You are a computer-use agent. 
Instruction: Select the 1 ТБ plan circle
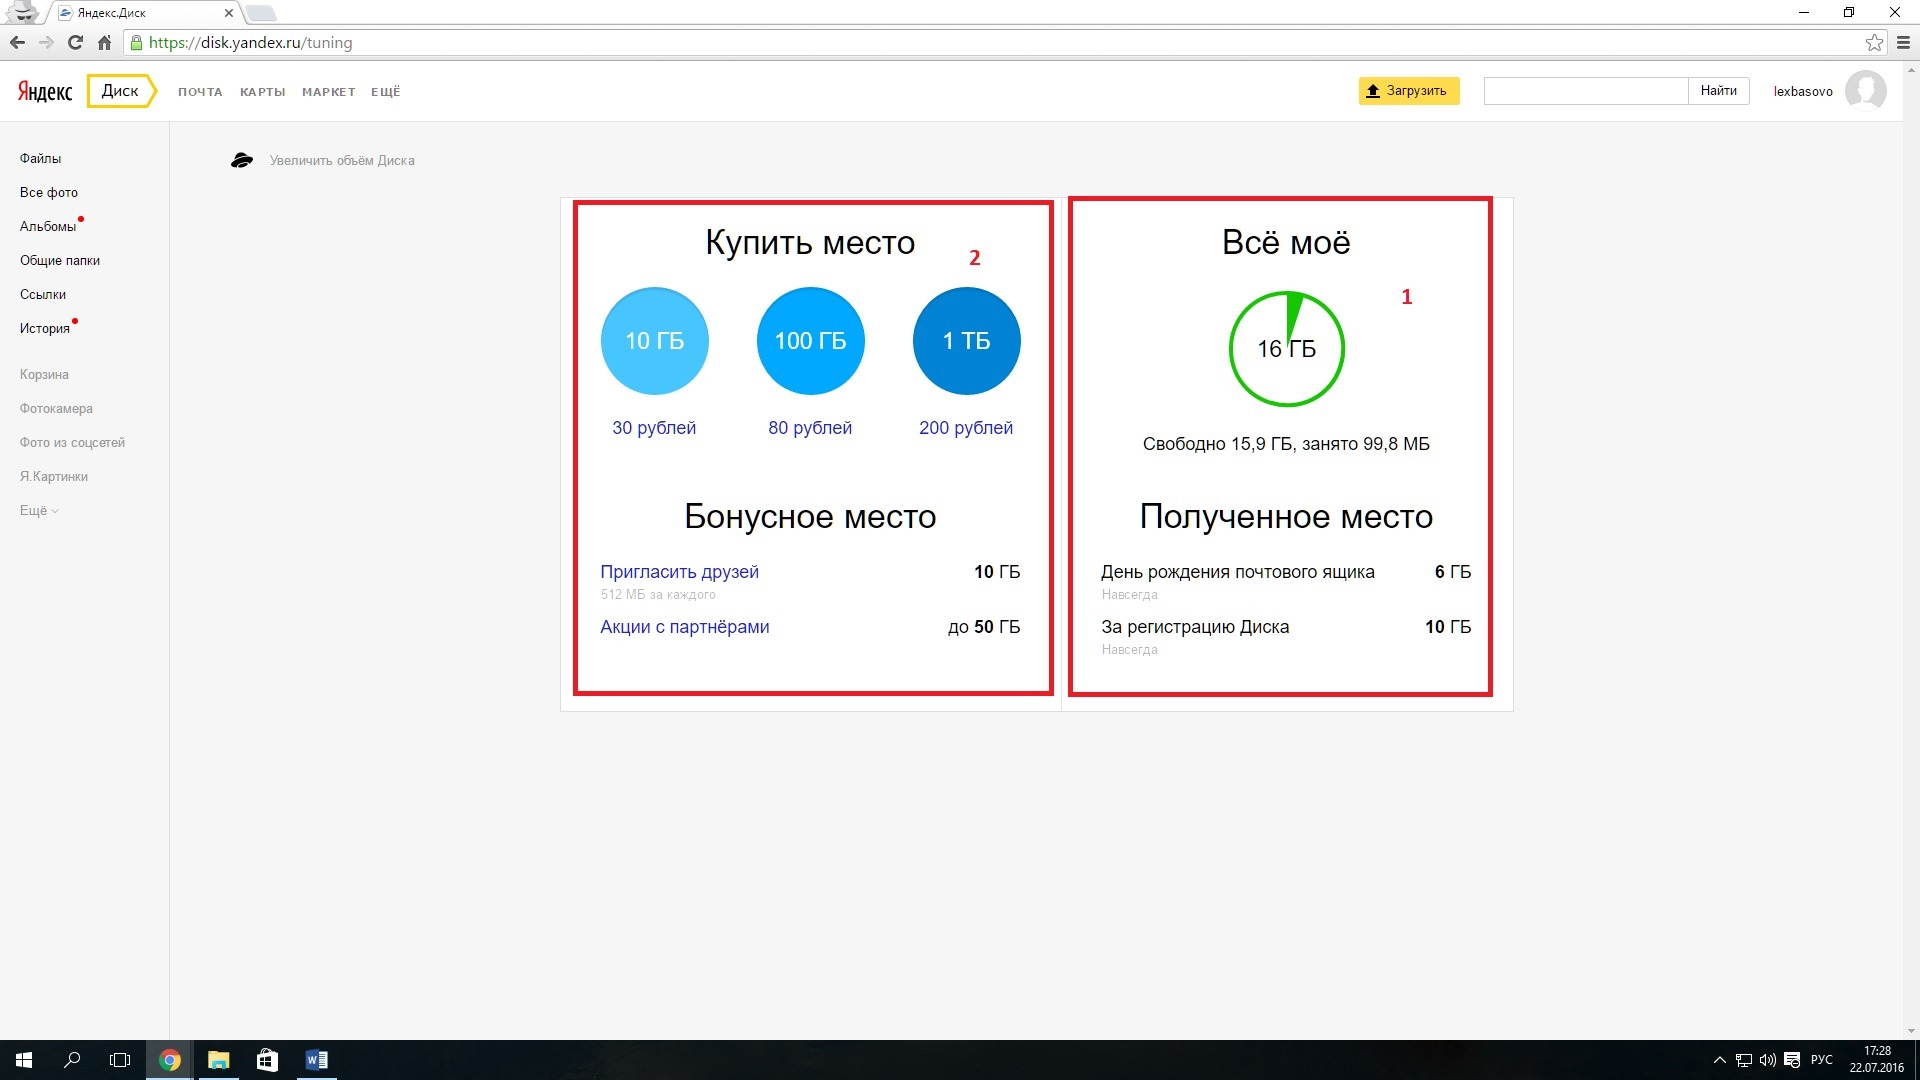coord(967,341)
